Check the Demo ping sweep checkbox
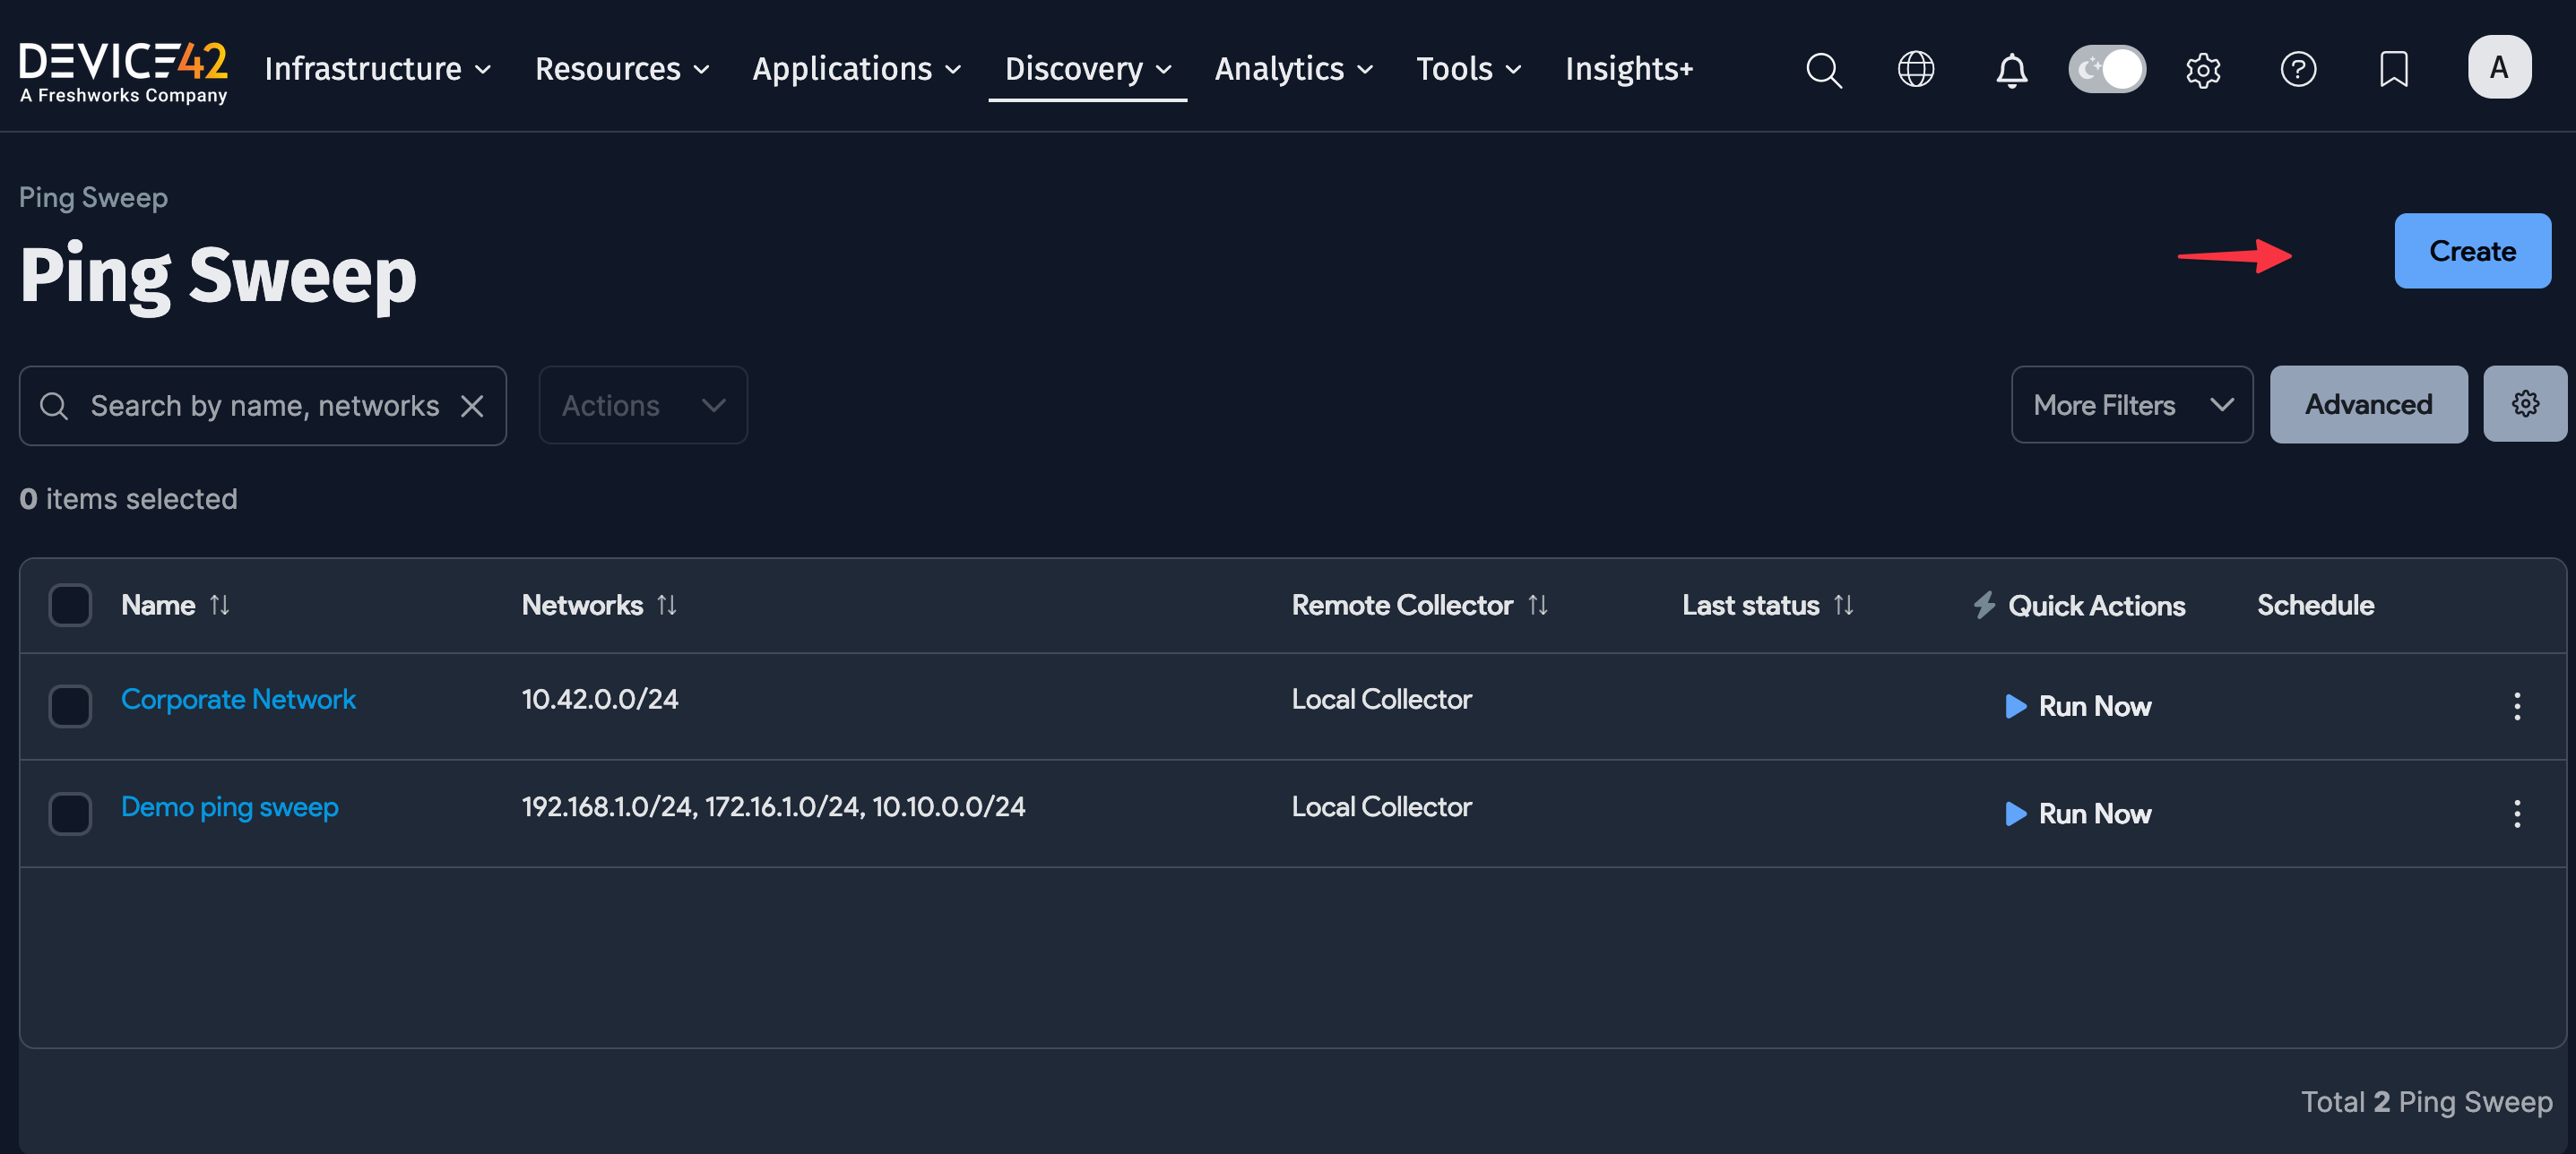 (70, 813)
